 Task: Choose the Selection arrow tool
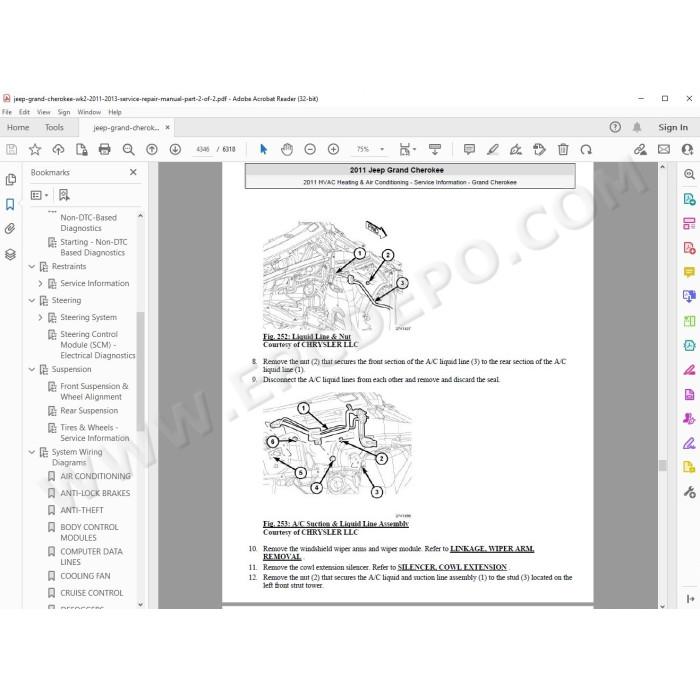coord(263,150)
